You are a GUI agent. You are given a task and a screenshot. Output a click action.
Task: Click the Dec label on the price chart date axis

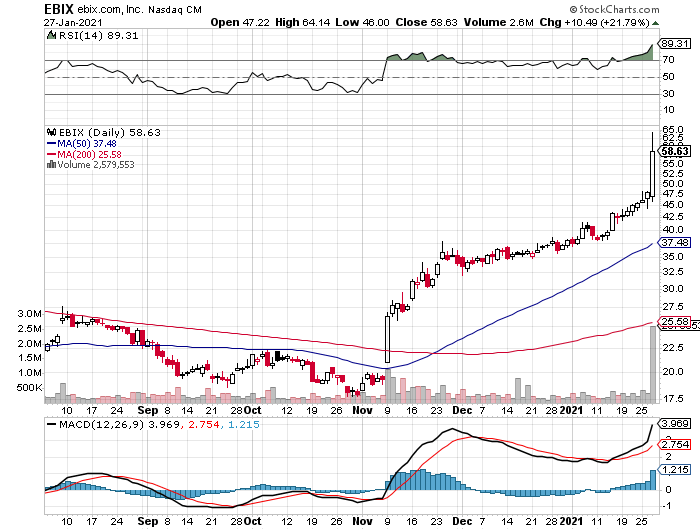point(462,410)
